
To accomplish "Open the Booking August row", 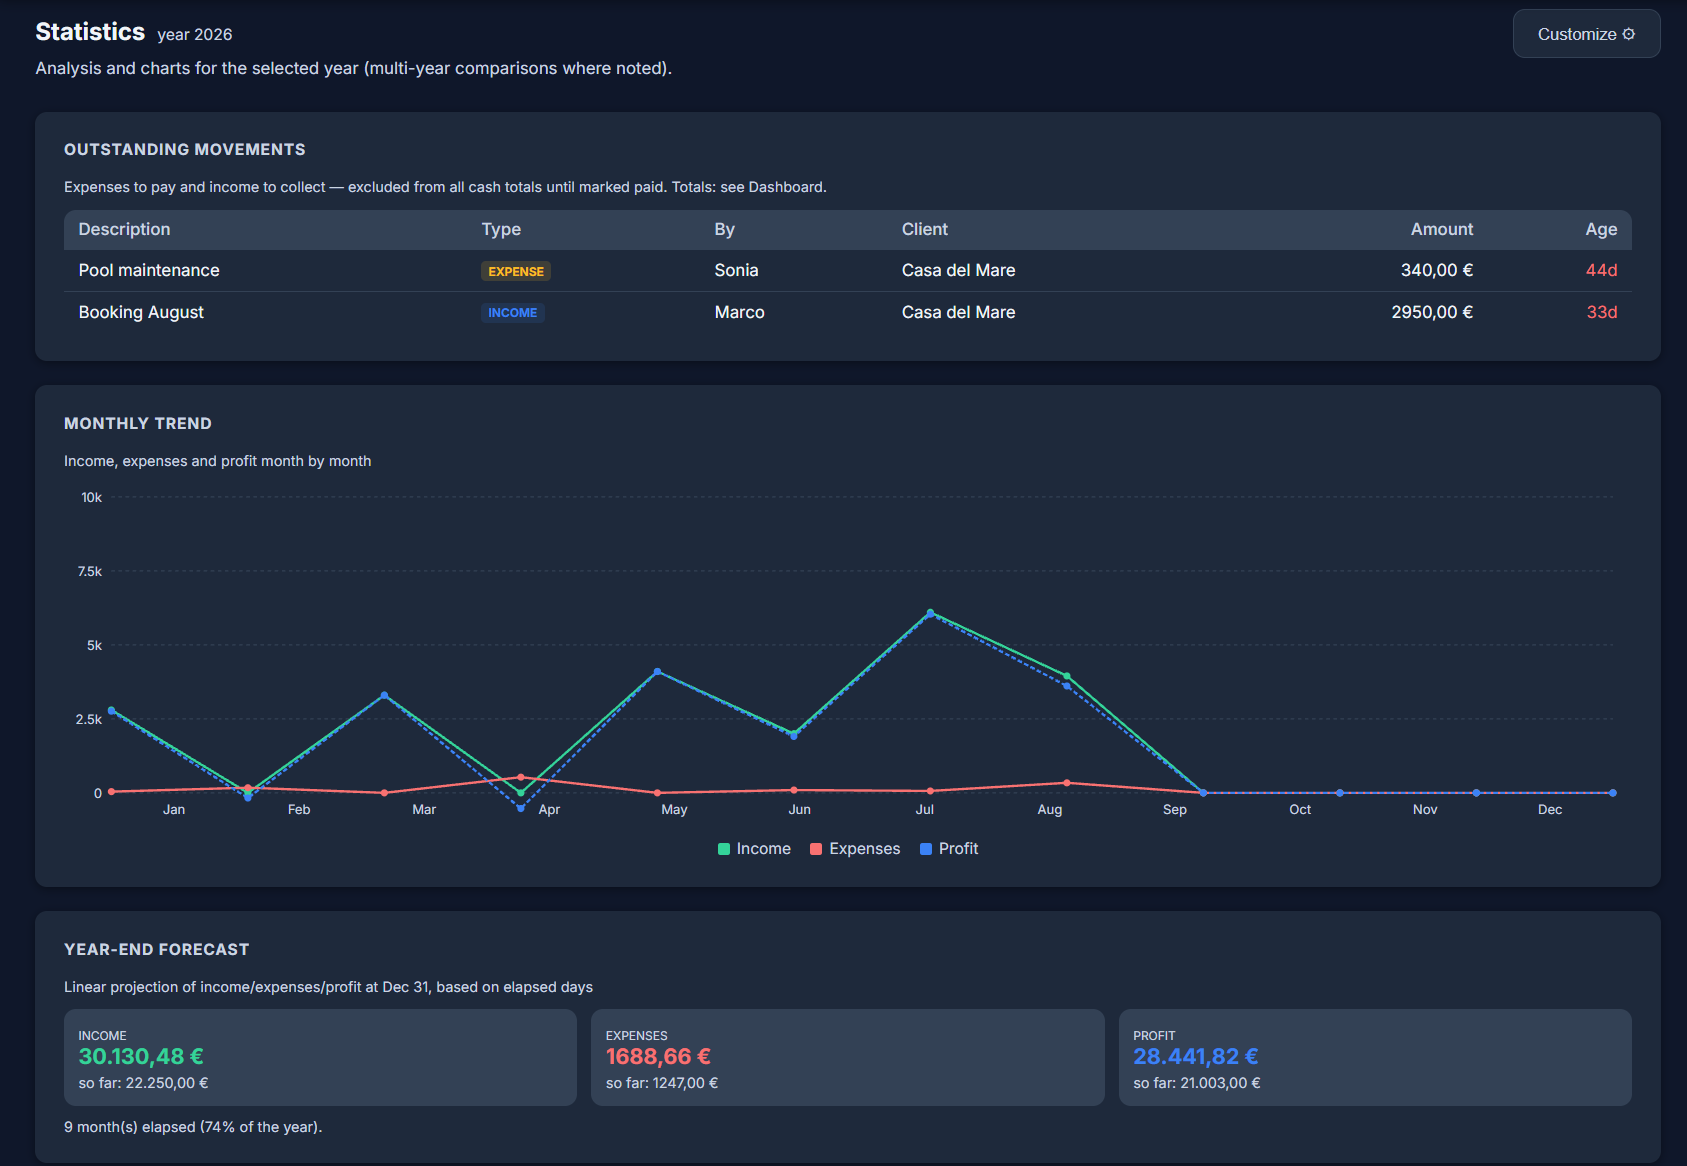I will 848,312.
